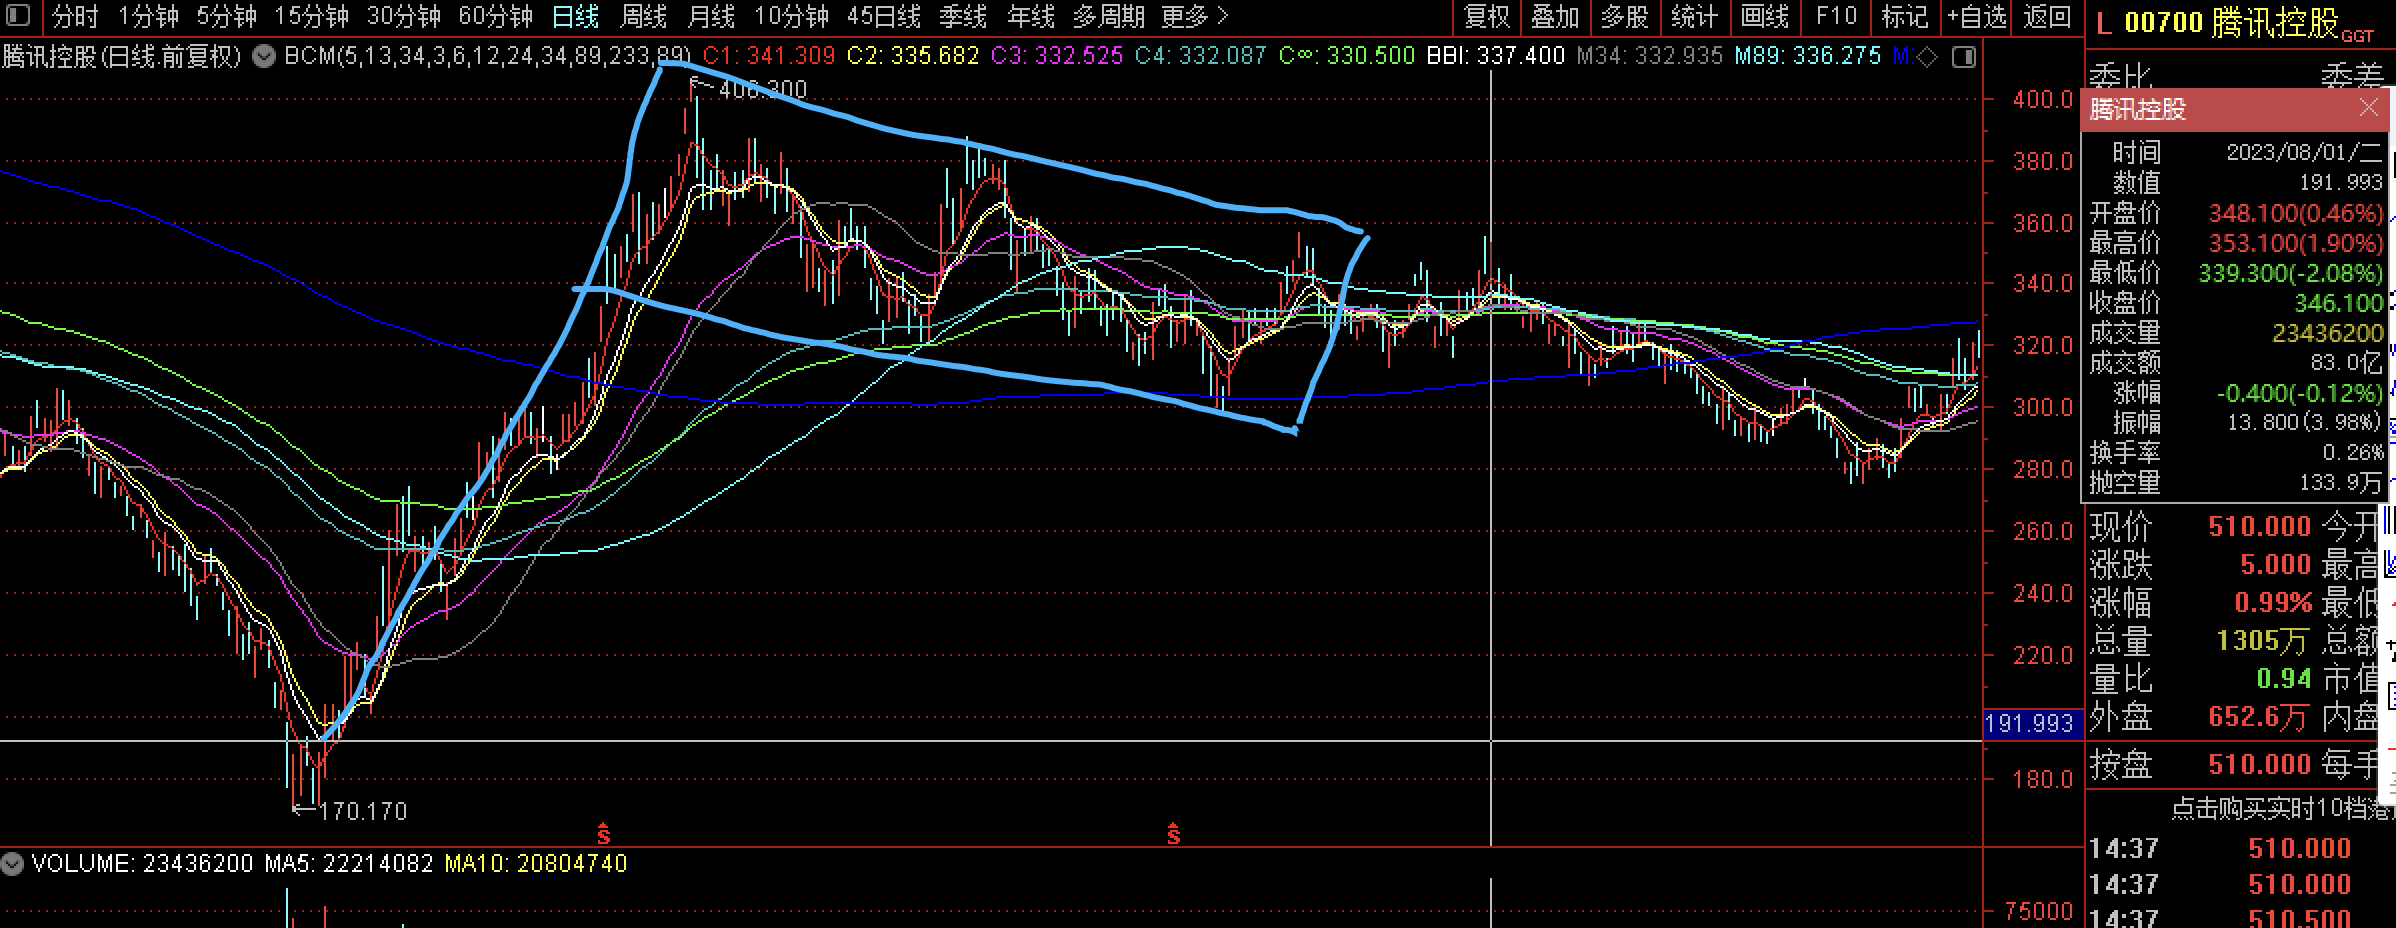This screenshot has width=2396, height=928.
Task: Toggle the right panel layout icon
Action: click(1964, 57)
